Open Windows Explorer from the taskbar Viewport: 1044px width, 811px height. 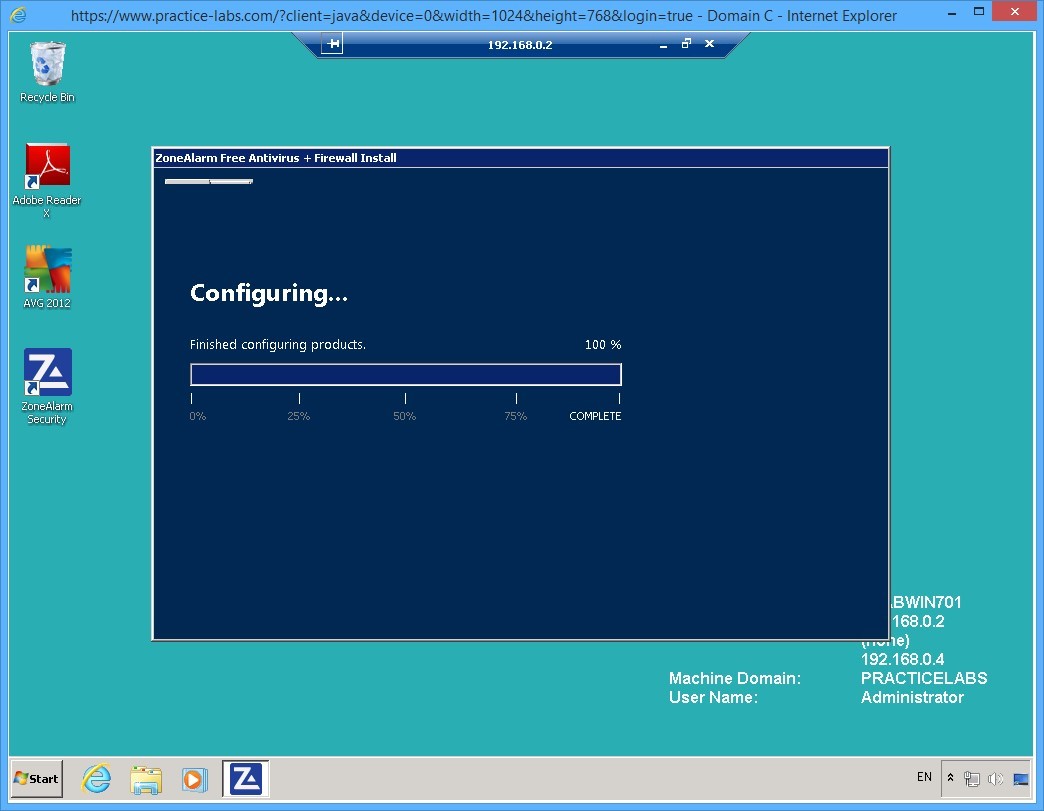tap(146, 778)
